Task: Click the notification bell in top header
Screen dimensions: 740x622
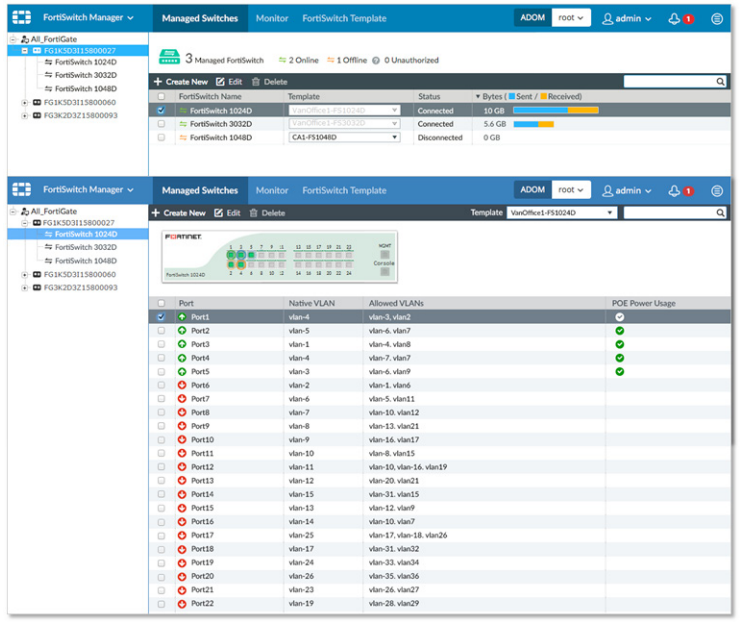Action: click(675, 18)
